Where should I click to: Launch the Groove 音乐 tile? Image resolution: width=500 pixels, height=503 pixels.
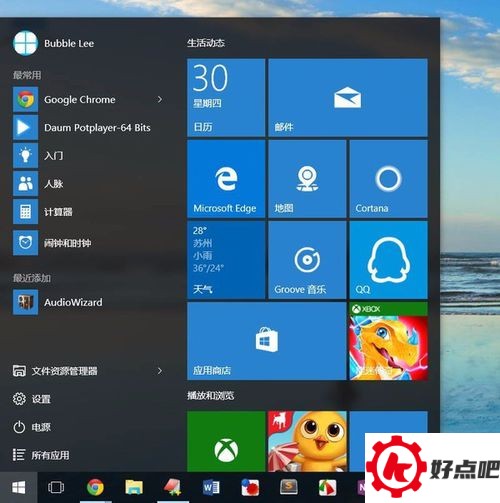point(307,260)
